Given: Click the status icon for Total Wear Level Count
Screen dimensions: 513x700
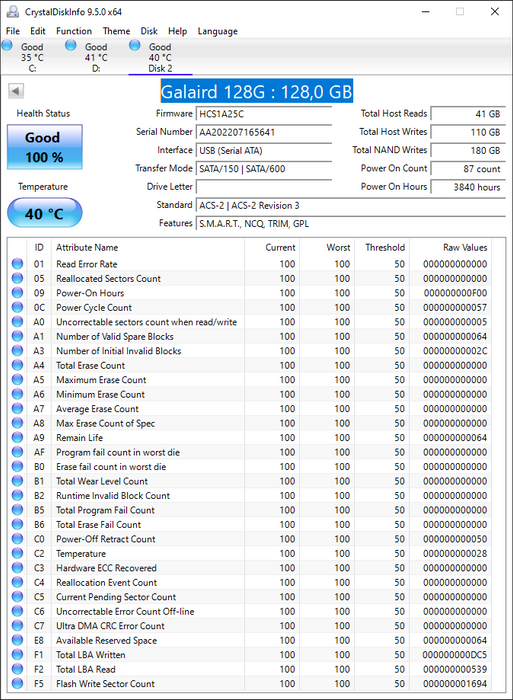Looking at the screenshot, I should click(x=17, y=481).
